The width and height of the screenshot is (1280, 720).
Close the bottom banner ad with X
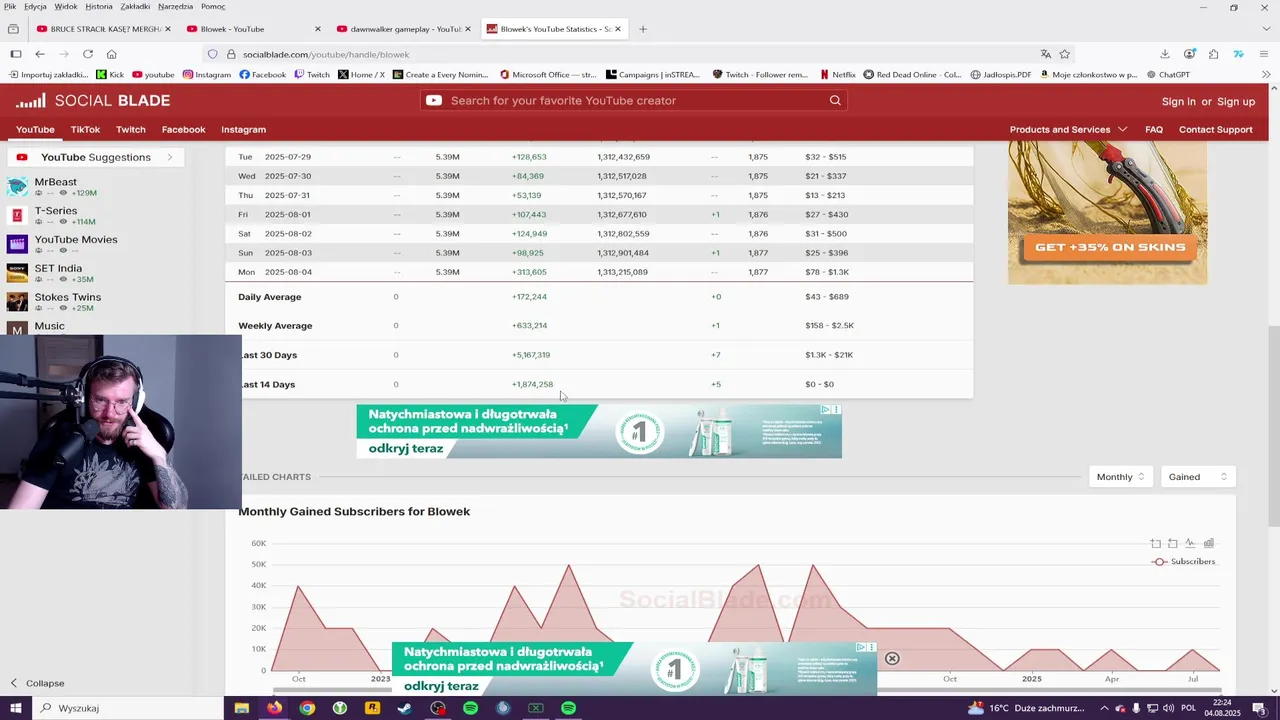(892, 658)
